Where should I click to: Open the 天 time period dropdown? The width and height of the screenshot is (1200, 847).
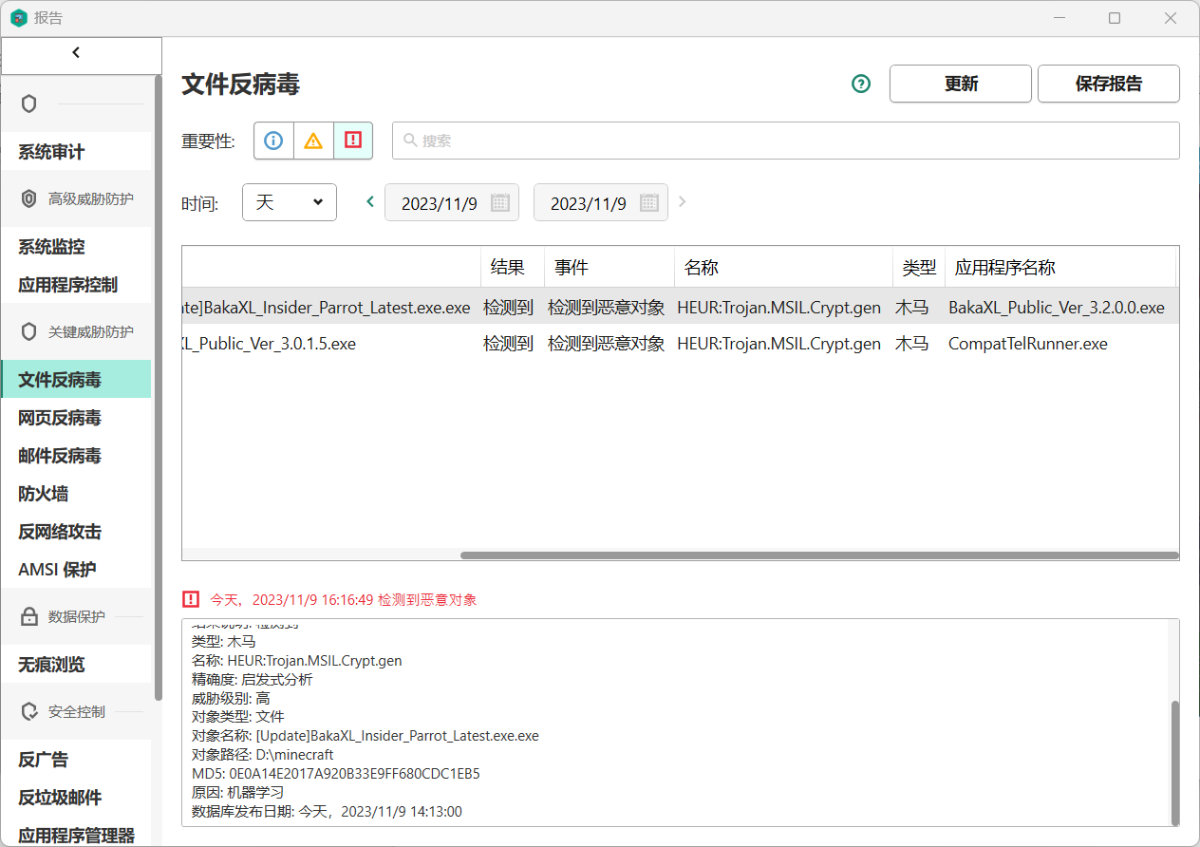289,202
